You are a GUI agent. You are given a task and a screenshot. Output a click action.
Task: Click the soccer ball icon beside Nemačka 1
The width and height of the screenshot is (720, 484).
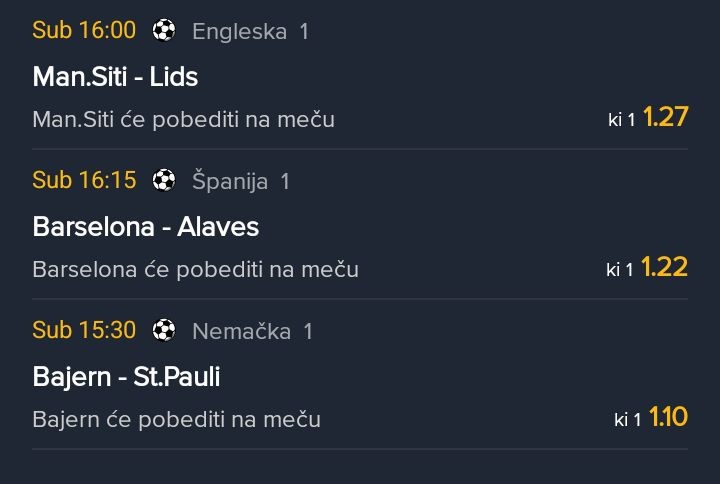click(x=164, y=330)
